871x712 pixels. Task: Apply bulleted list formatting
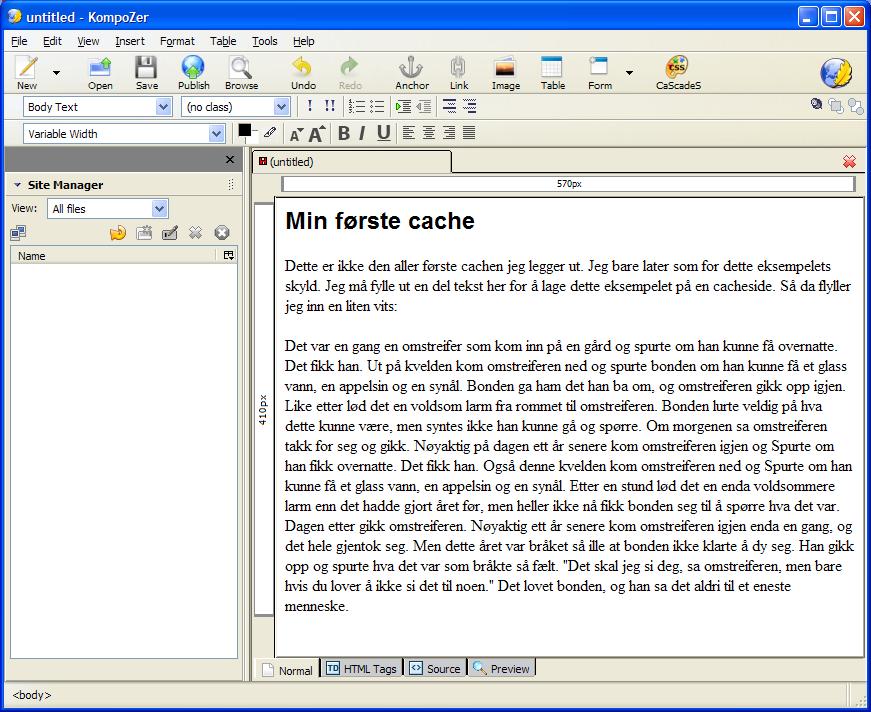377,106
